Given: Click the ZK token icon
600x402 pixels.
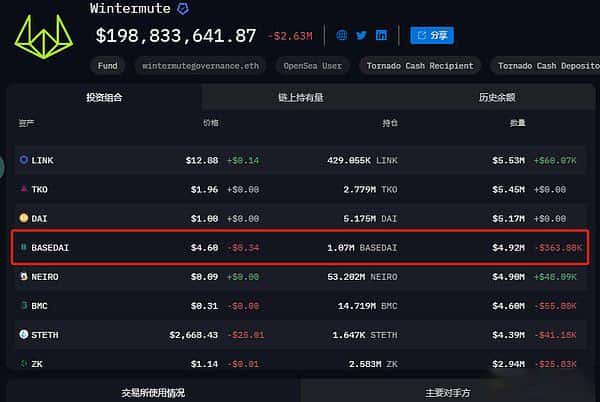Looking at the screenshot, I should (x=24, y=363).
